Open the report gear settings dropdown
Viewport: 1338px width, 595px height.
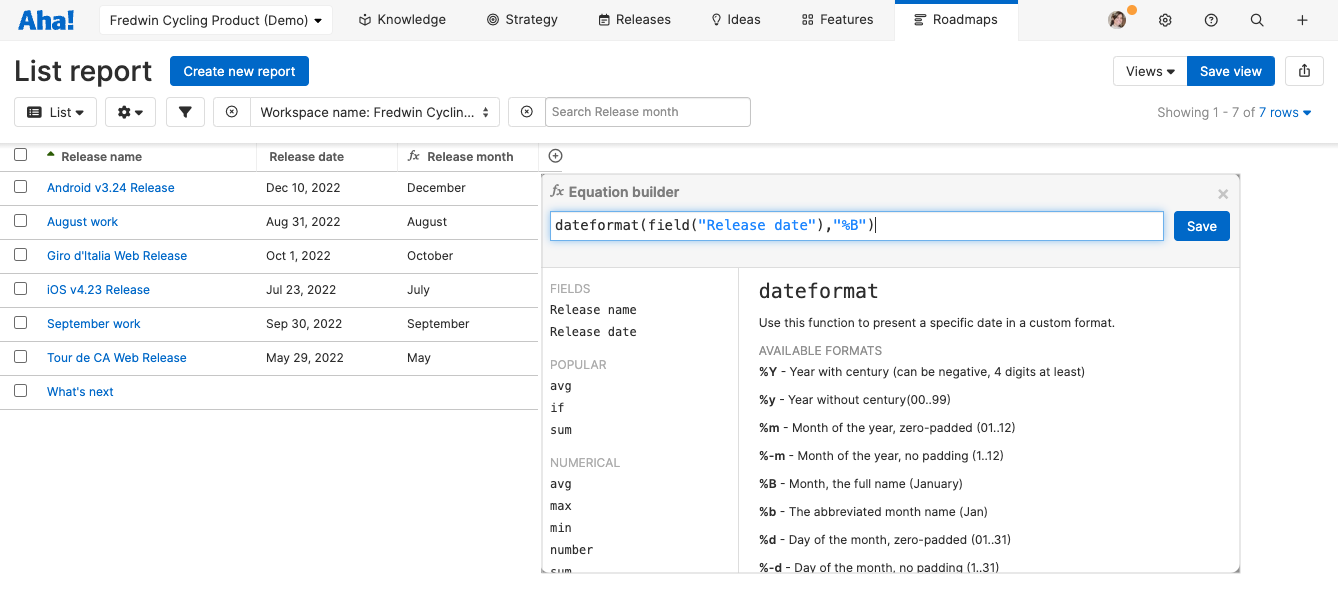click(130, 112)
